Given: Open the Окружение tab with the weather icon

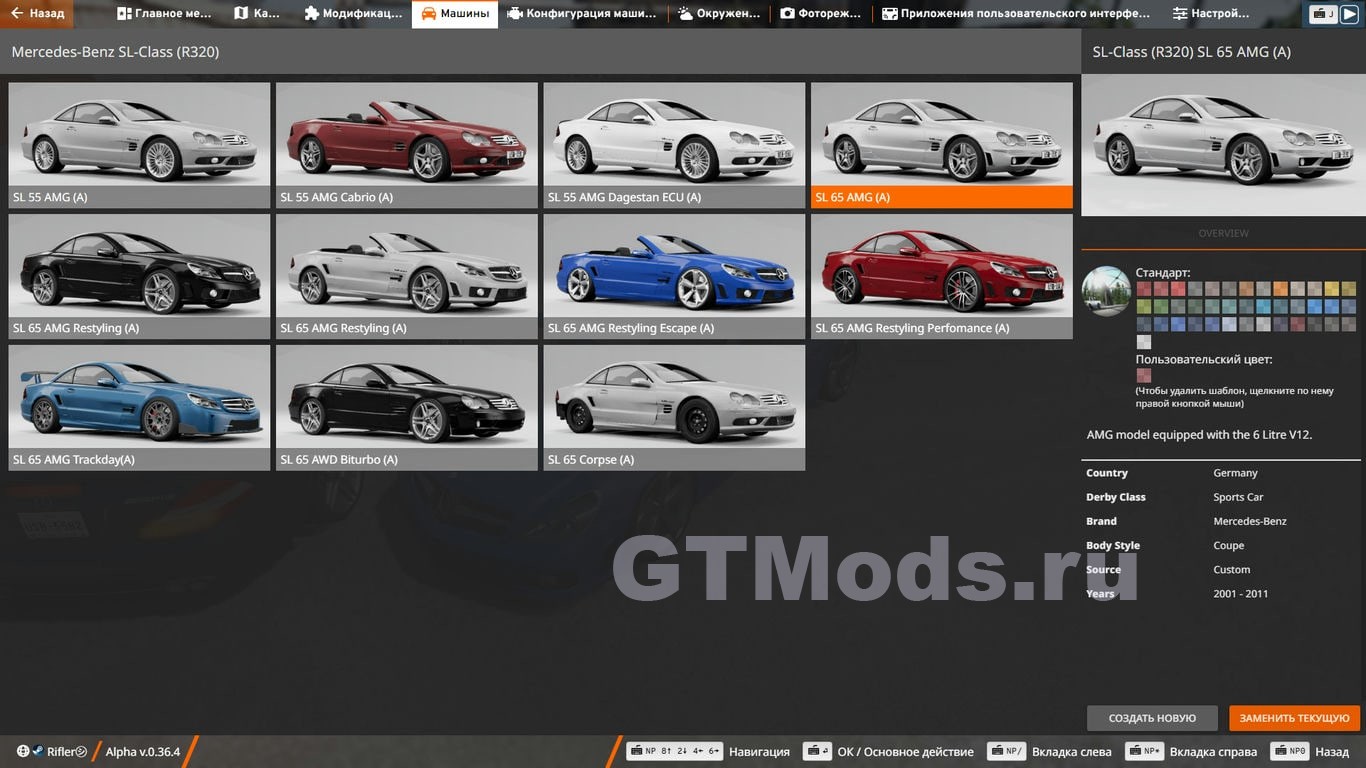Looking at the screenshot, I should 719,14.
